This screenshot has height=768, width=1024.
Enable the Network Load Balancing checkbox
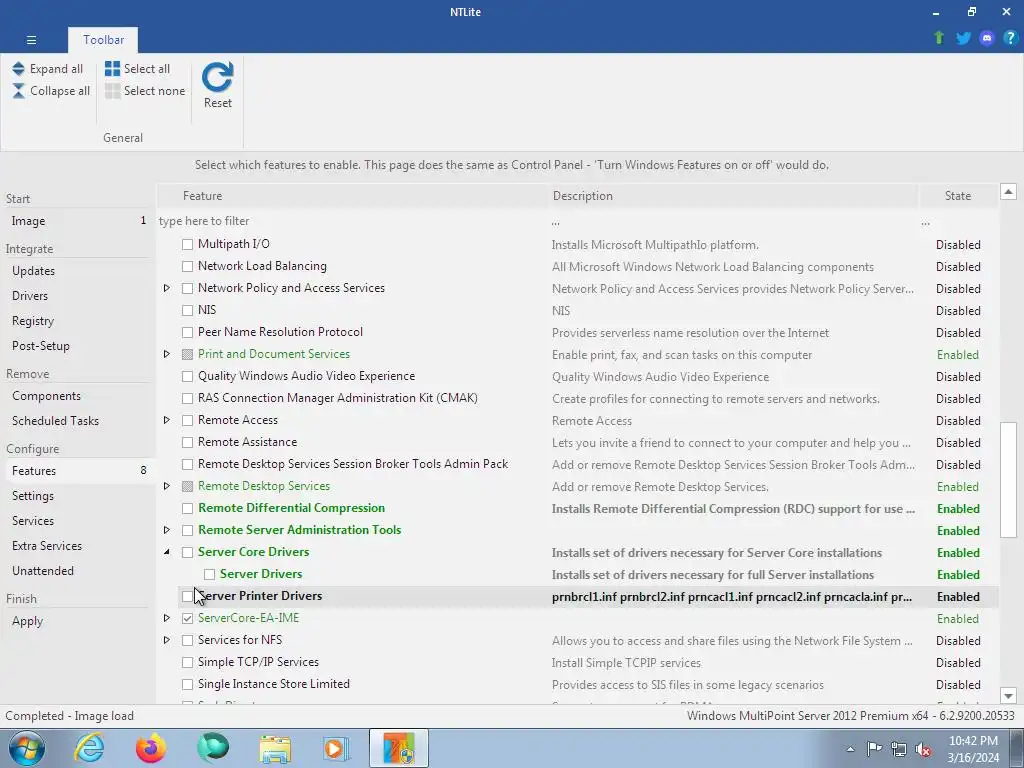click(x=187, y=266)
